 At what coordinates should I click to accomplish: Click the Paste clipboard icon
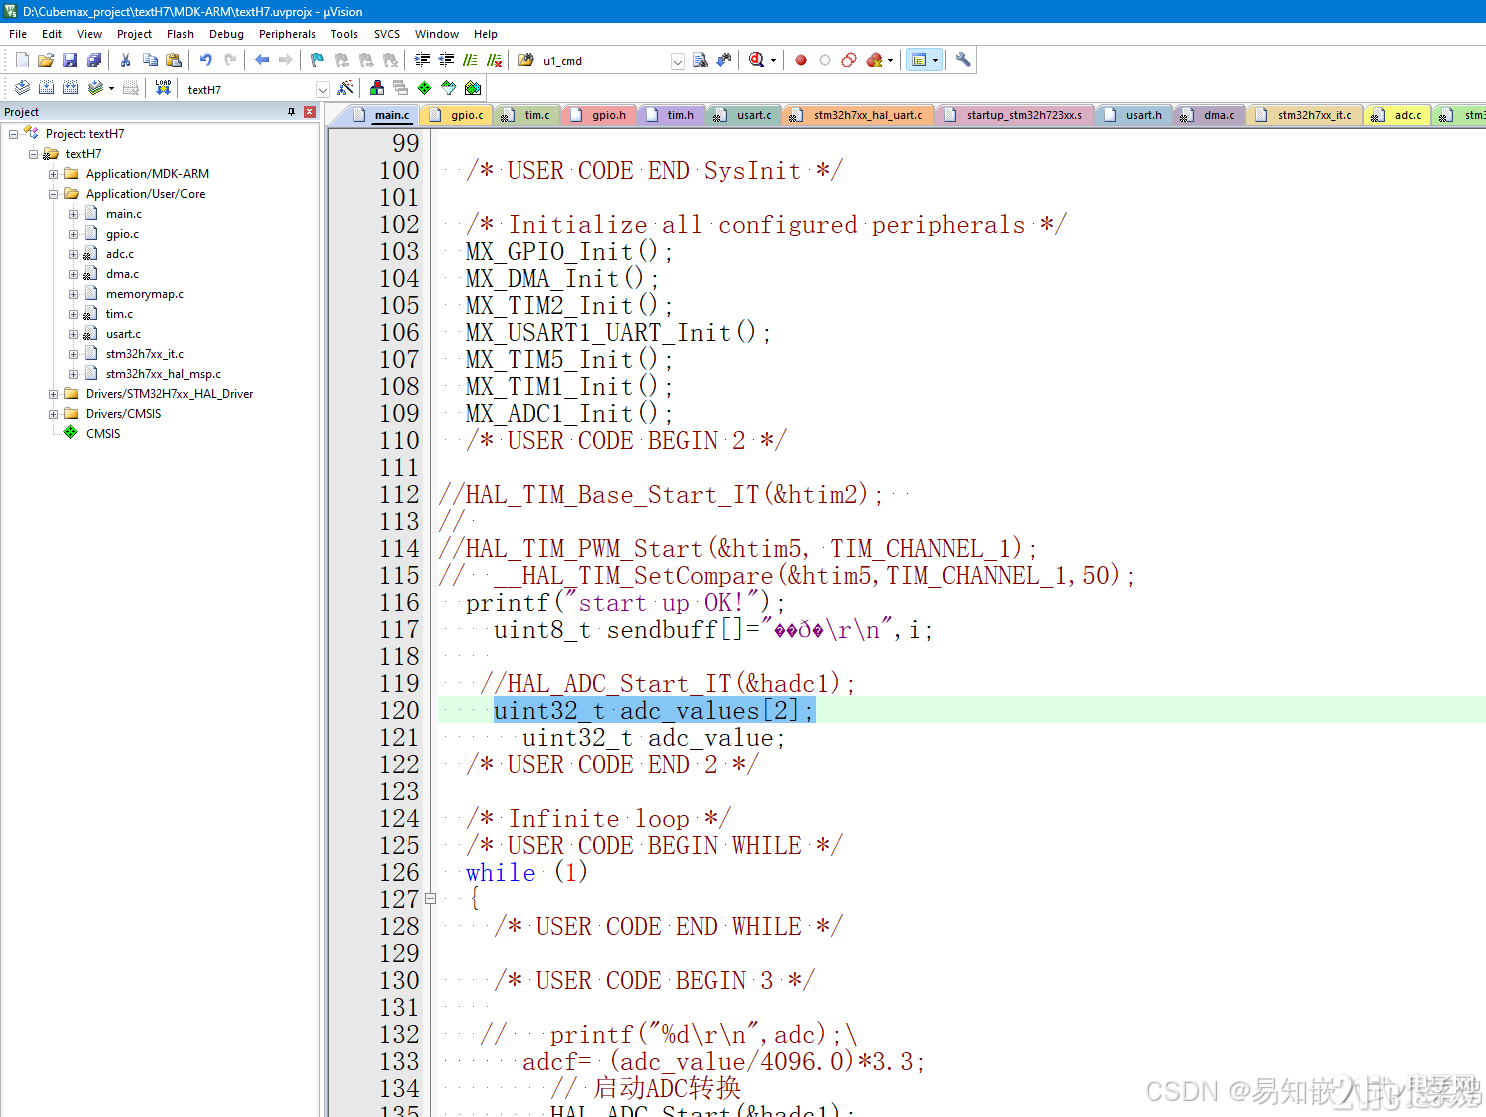(174, 60)
